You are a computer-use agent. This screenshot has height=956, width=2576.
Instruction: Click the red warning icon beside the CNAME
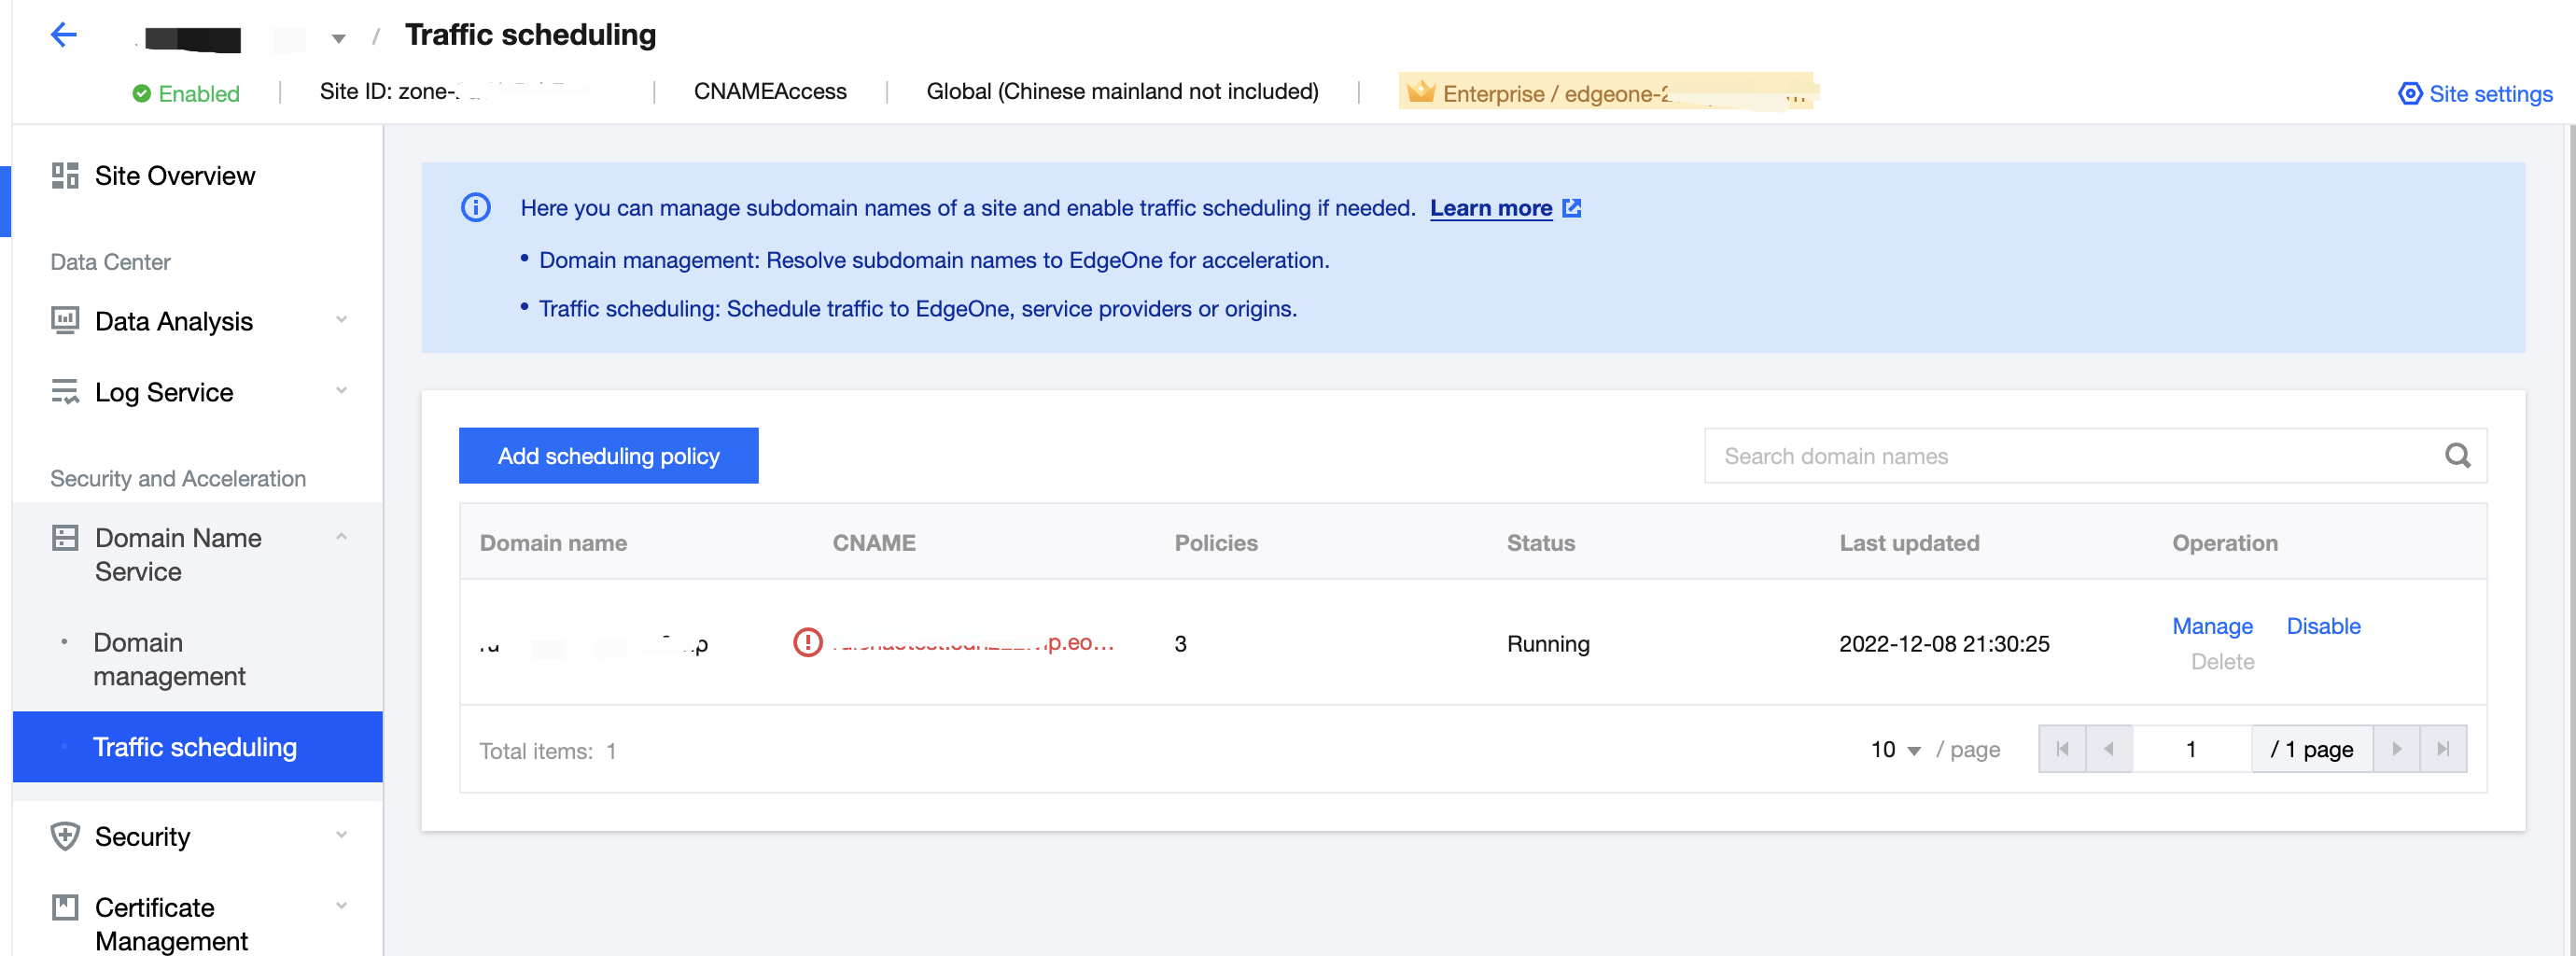tap(810, 643)
